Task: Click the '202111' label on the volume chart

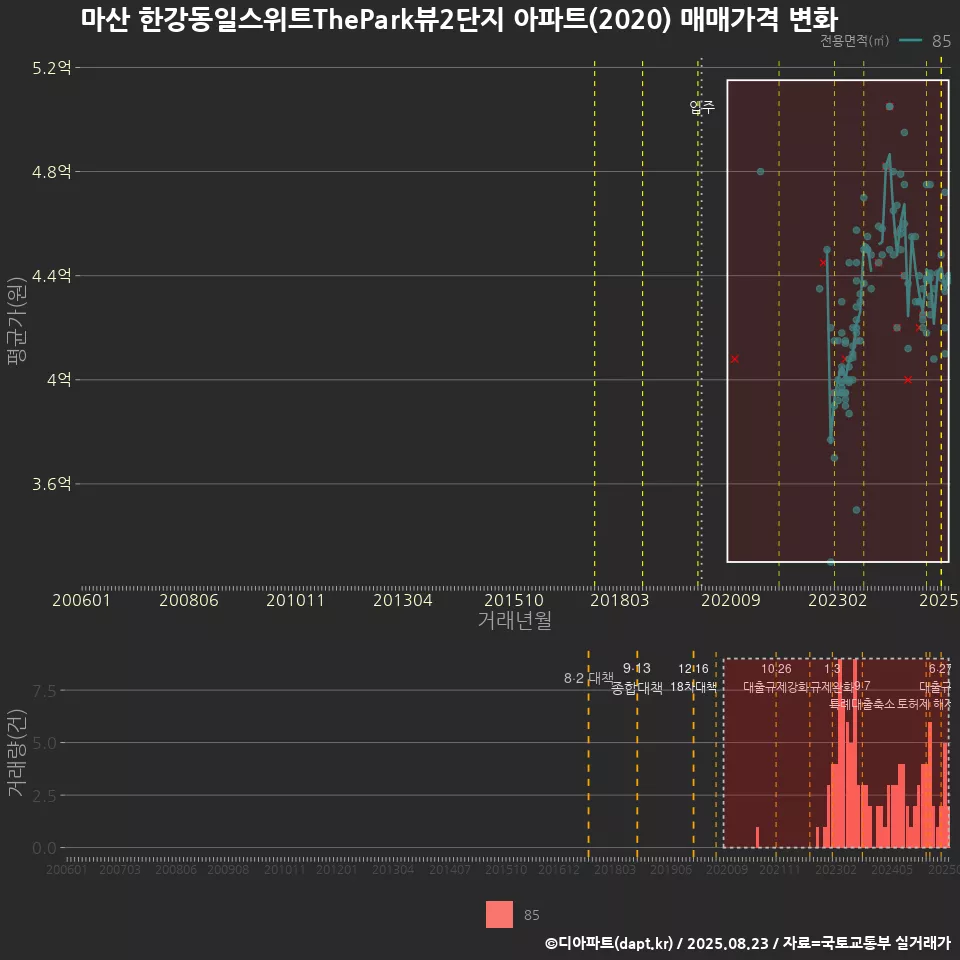Action: tap(780, 869)
